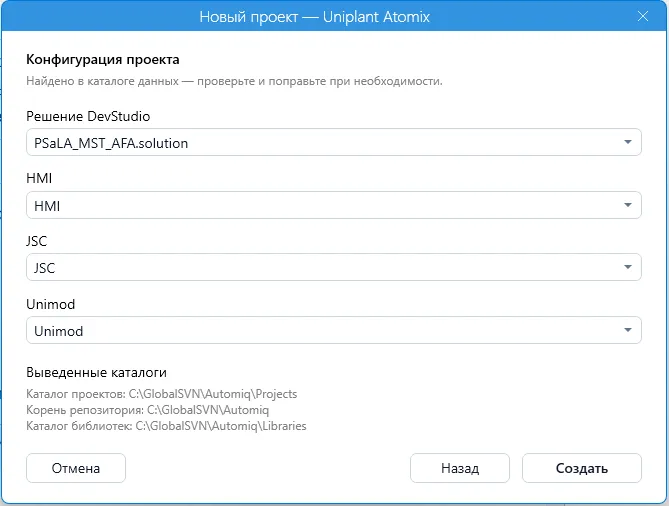Viewport: 669px width, 506px height.
Task: Click the HMI field label above its combo box
Action: coord(39,178)
